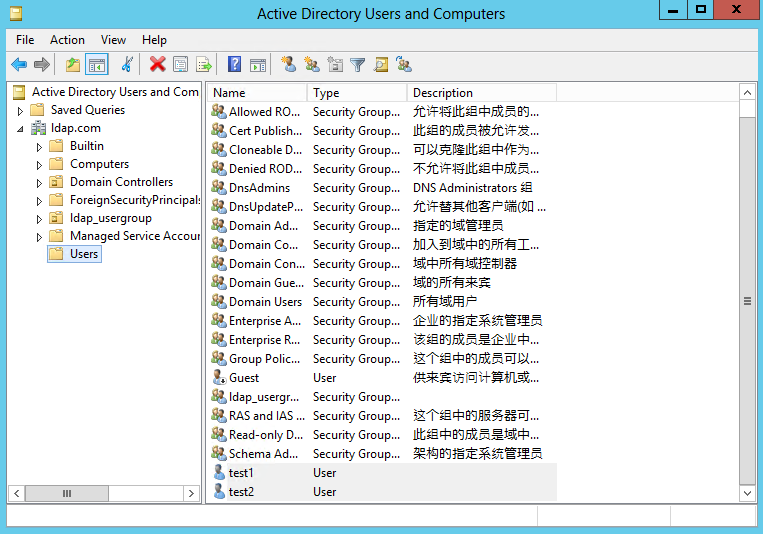Select the Allowed RO... group row
Screen dimensions: 763x534
coord(382,111)
